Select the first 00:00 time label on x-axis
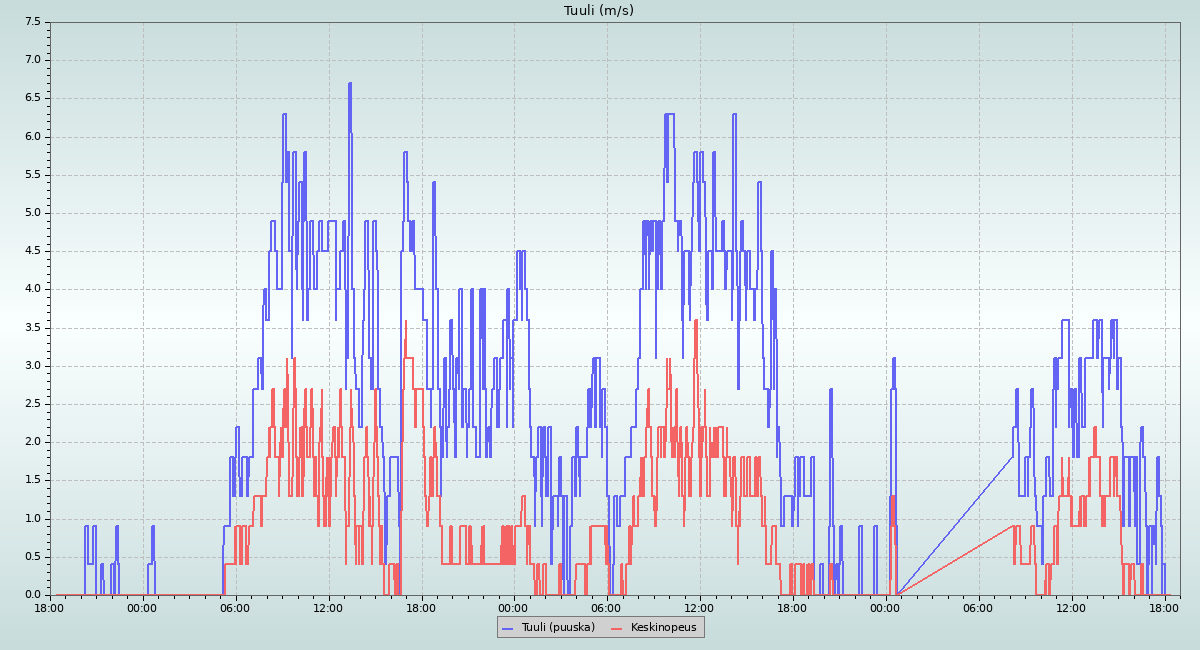Screen dimensions: 1200x650 click(143, 607)
